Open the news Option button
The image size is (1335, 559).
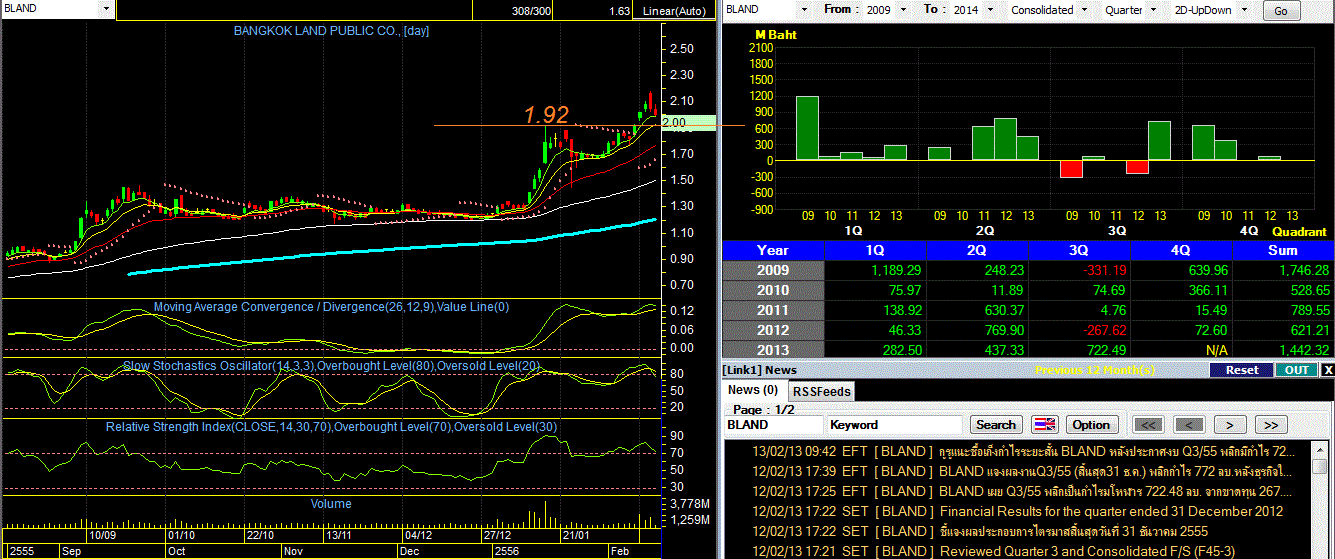(x=1091, y=424)
